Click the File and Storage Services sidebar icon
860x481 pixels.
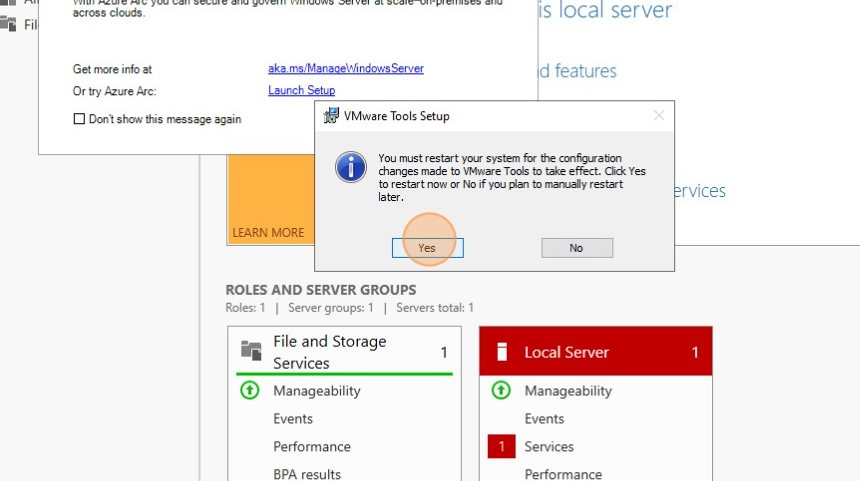click(x=8, y=24)
